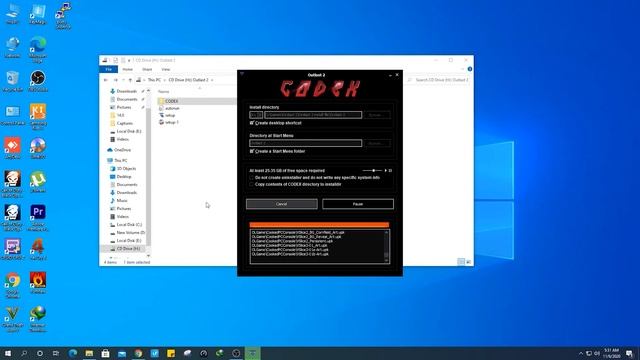Toggle Create desktop shortcut checkbox
The width and height of the screenshot is (640, 360).
tap(252, 123)
